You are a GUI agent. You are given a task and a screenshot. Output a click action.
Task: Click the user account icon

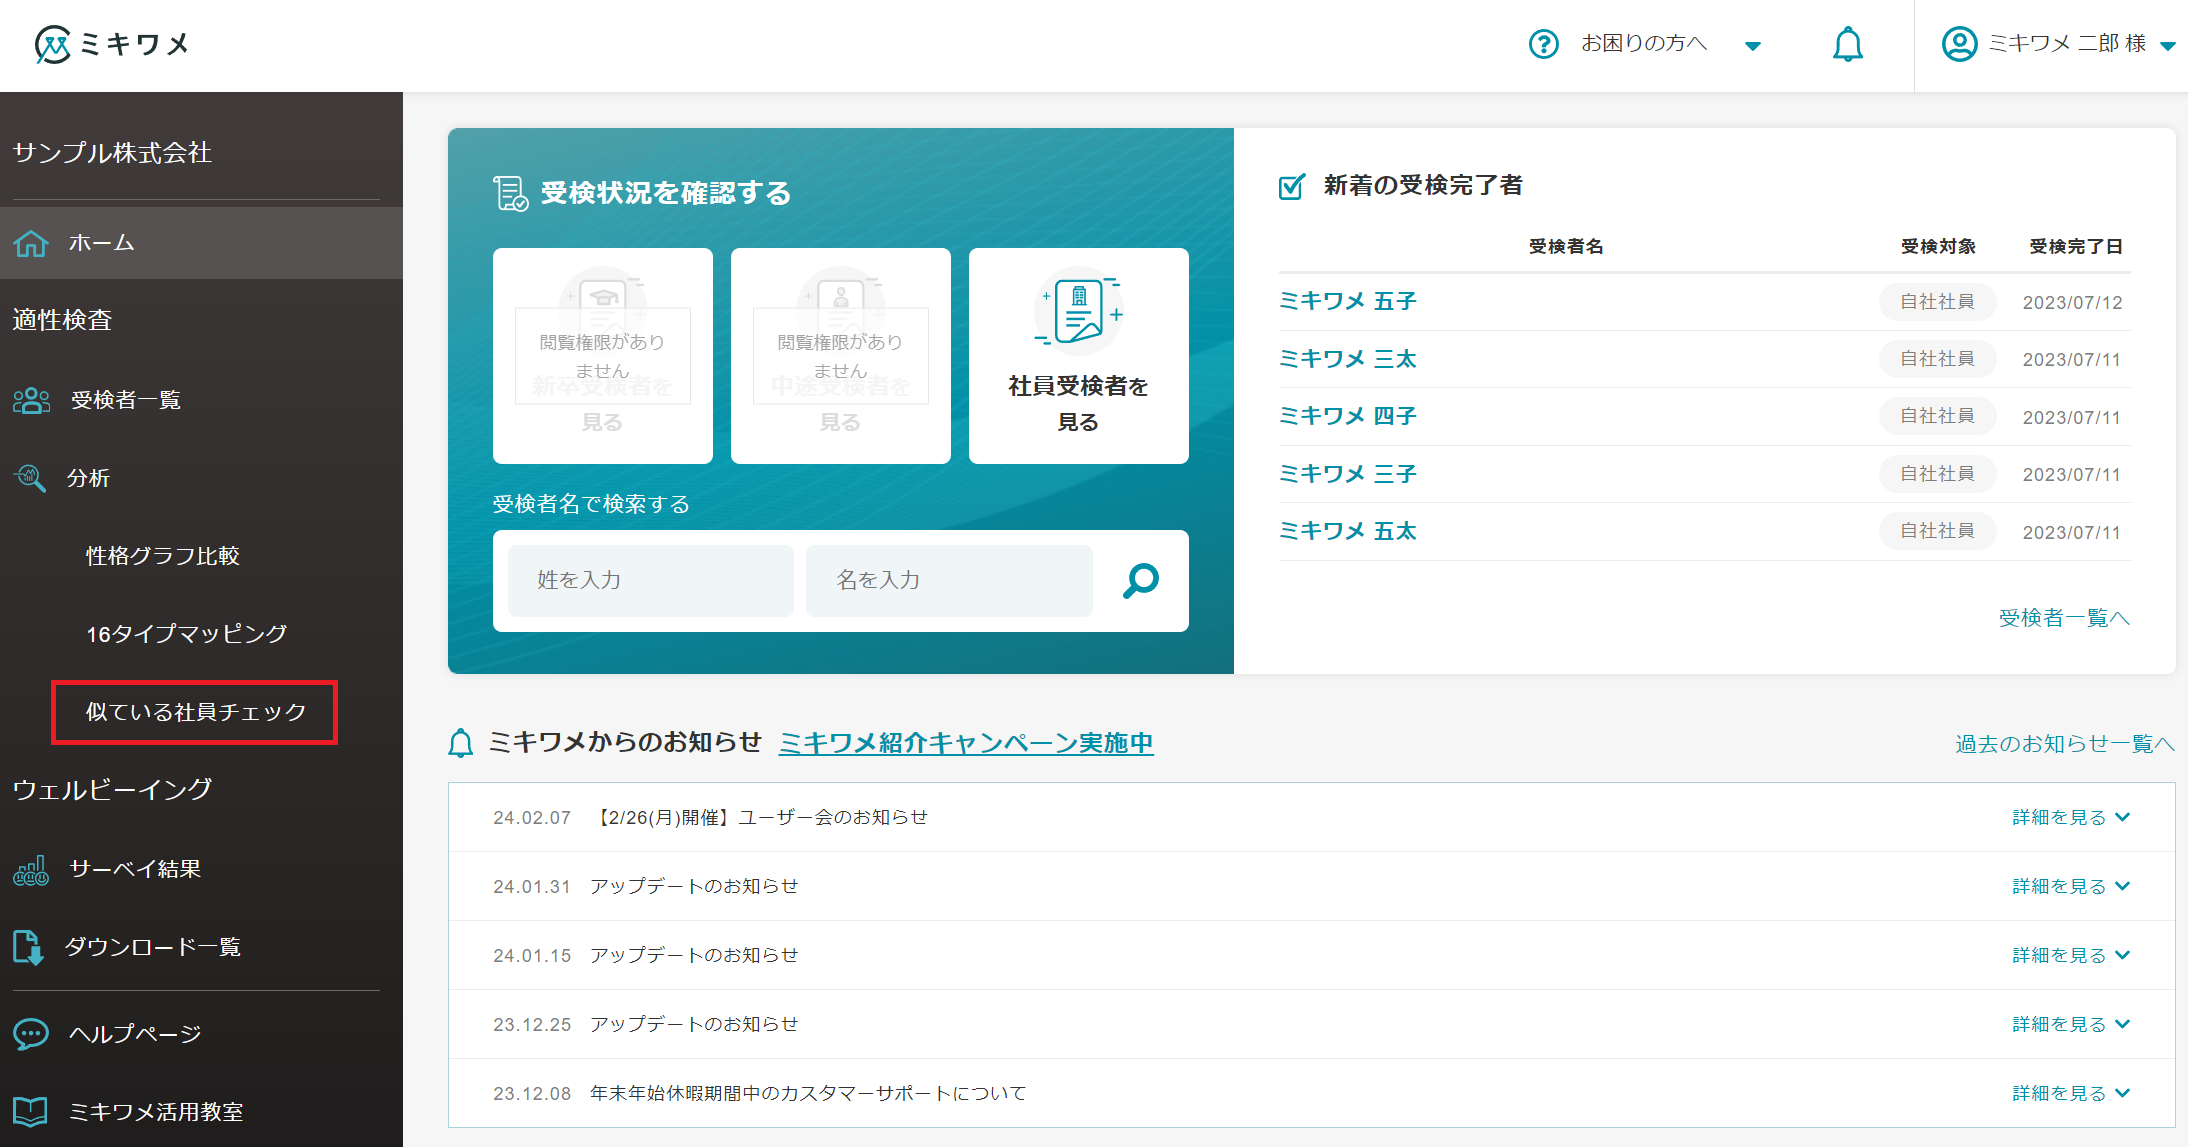[1959, 44]
